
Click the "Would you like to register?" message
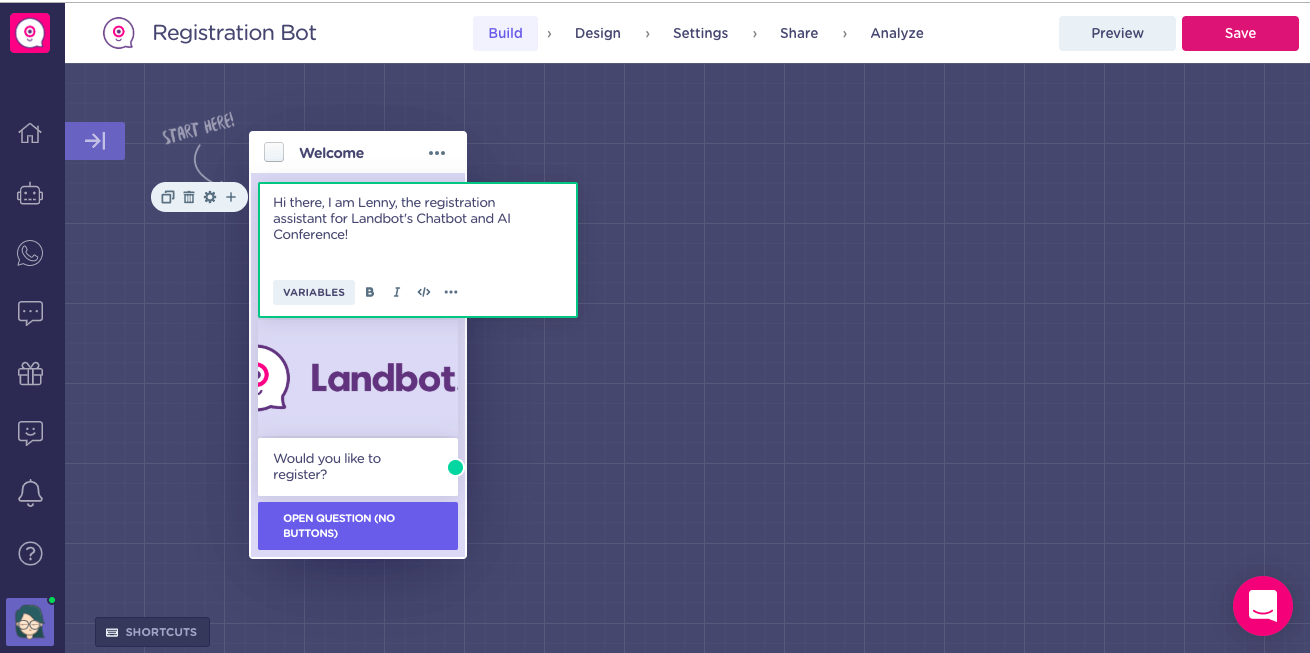click(x=358, y=467)
